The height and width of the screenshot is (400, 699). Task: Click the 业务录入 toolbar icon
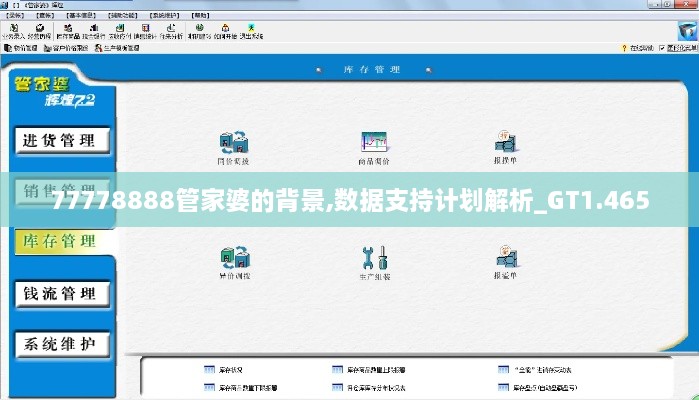tap(13, 31)
